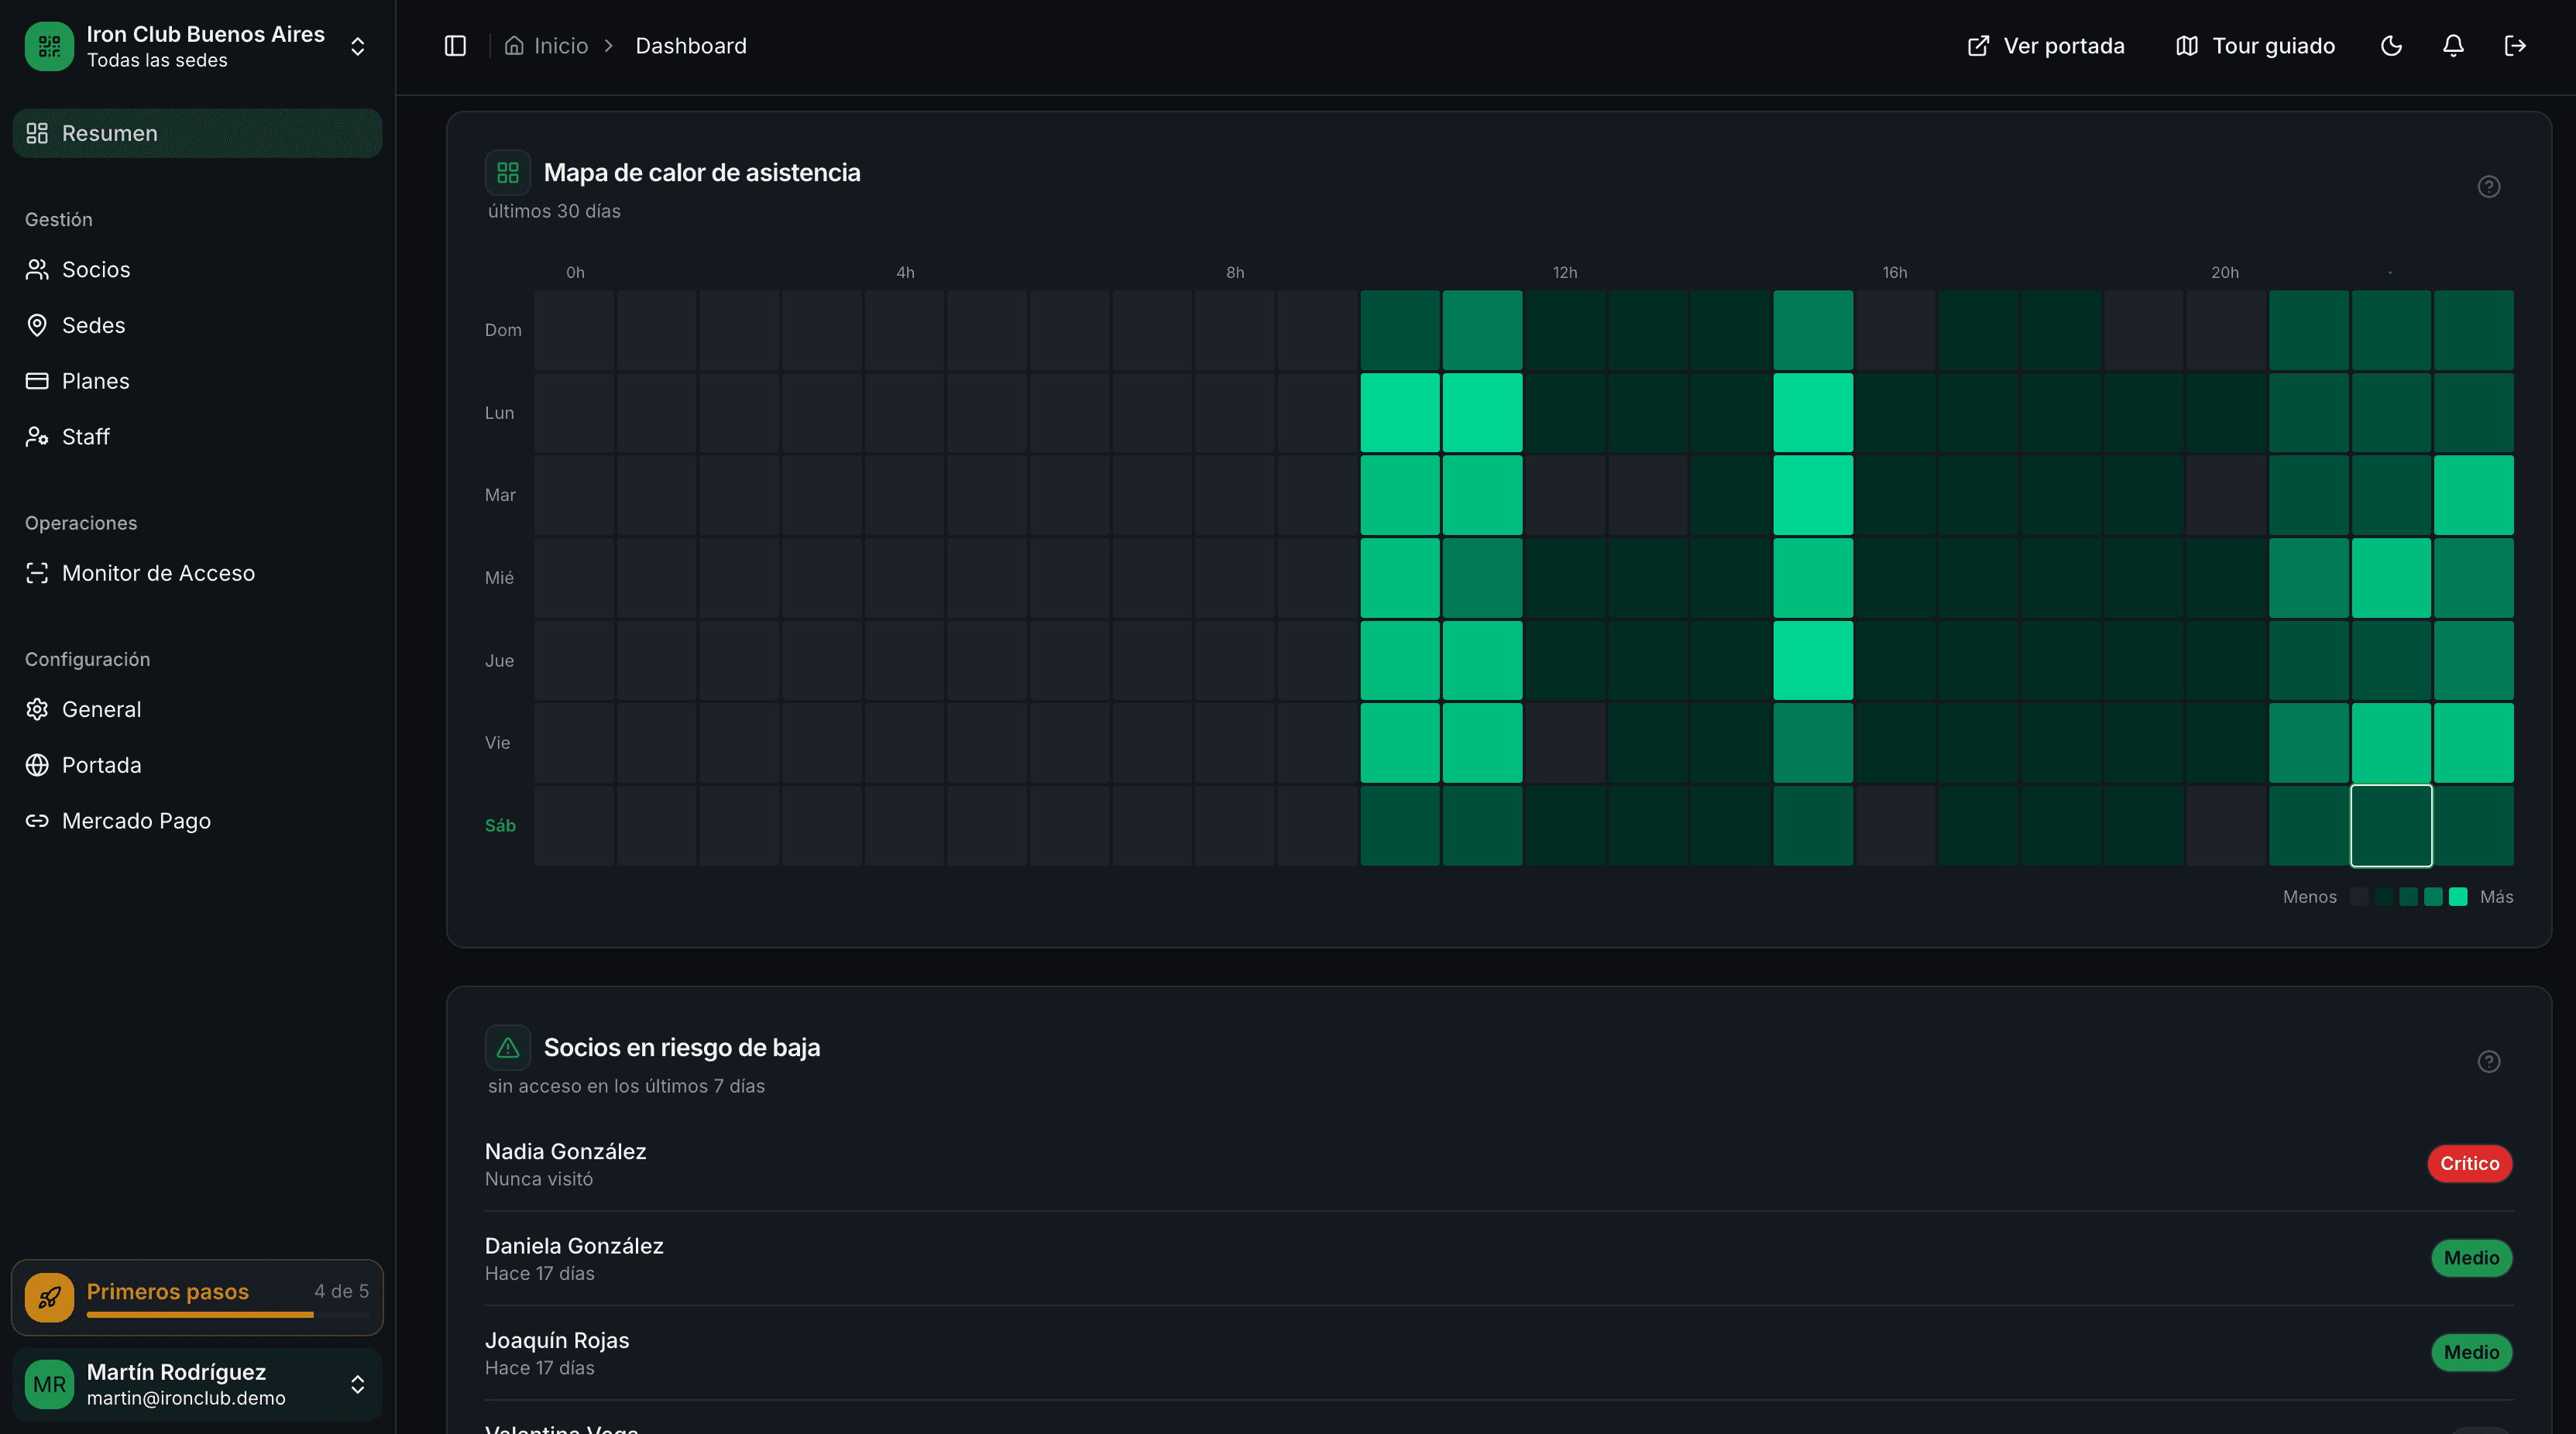Viewport: 2576px width, 1434px height.
Task: Click the logout arrow icon
Action: 2515,46
